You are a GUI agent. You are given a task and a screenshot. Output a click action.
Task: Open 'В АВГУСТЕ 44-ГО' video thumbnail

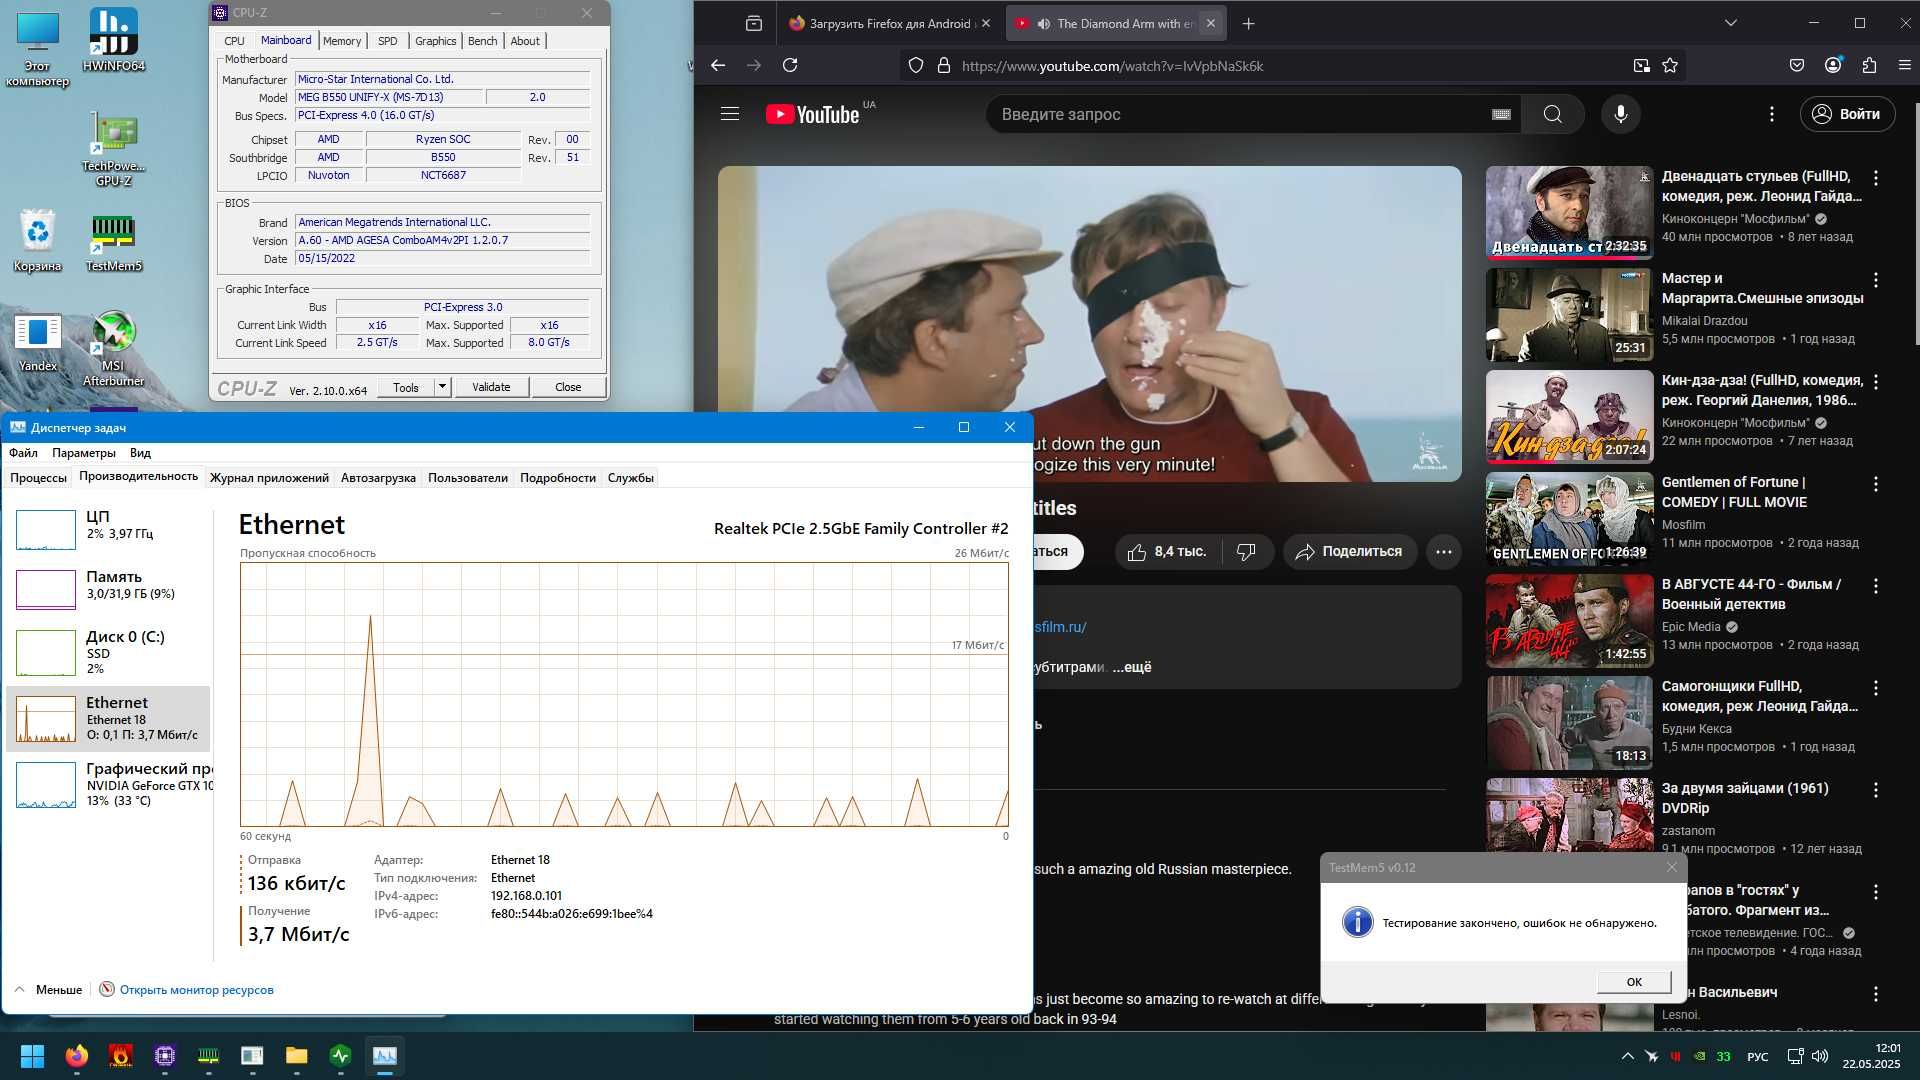[1569, 620]
